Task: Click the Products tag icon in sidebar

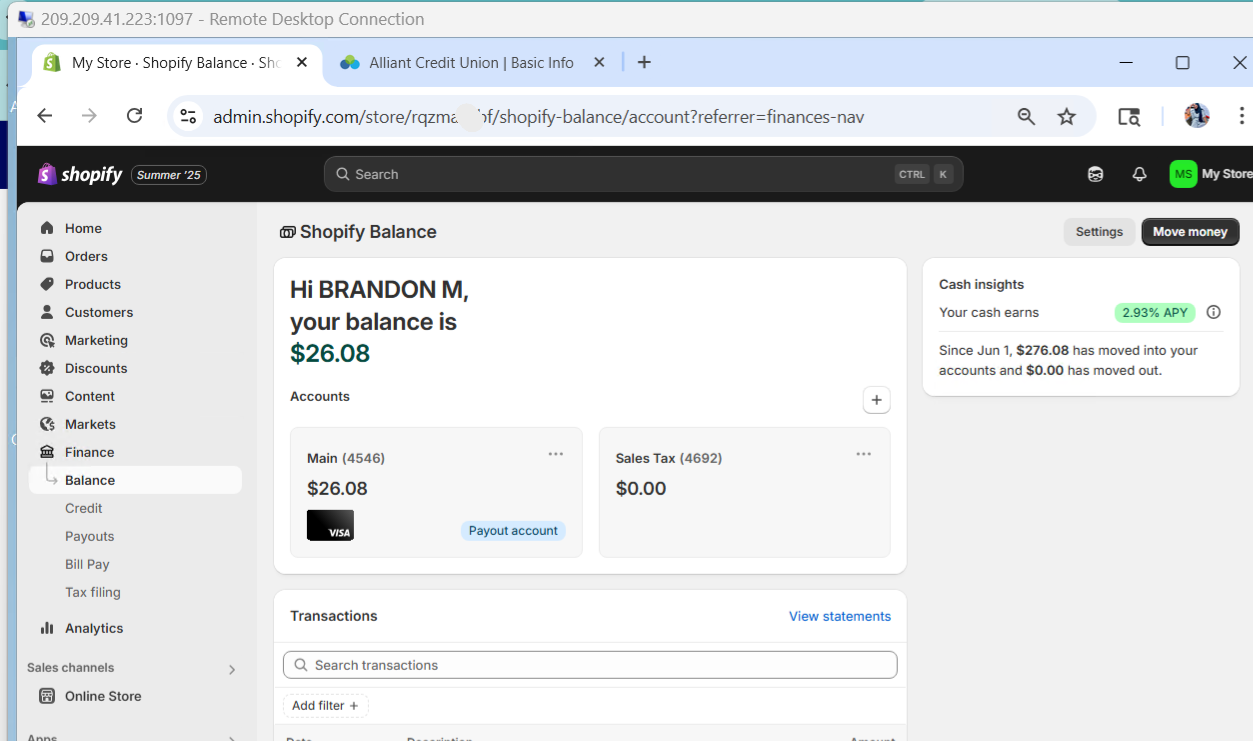Action: point(47,284)
